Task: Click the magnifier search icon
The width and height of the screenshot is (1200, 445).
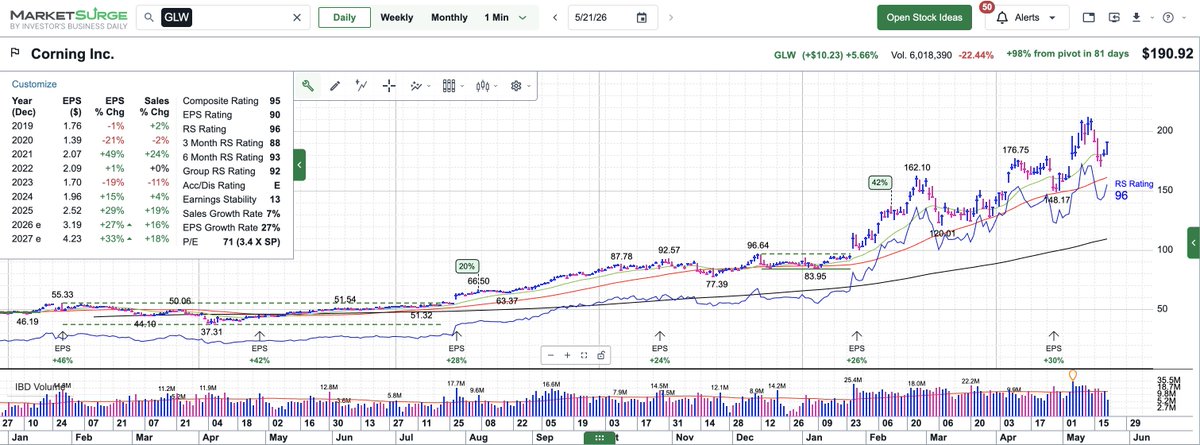Action: pos(148,18)
